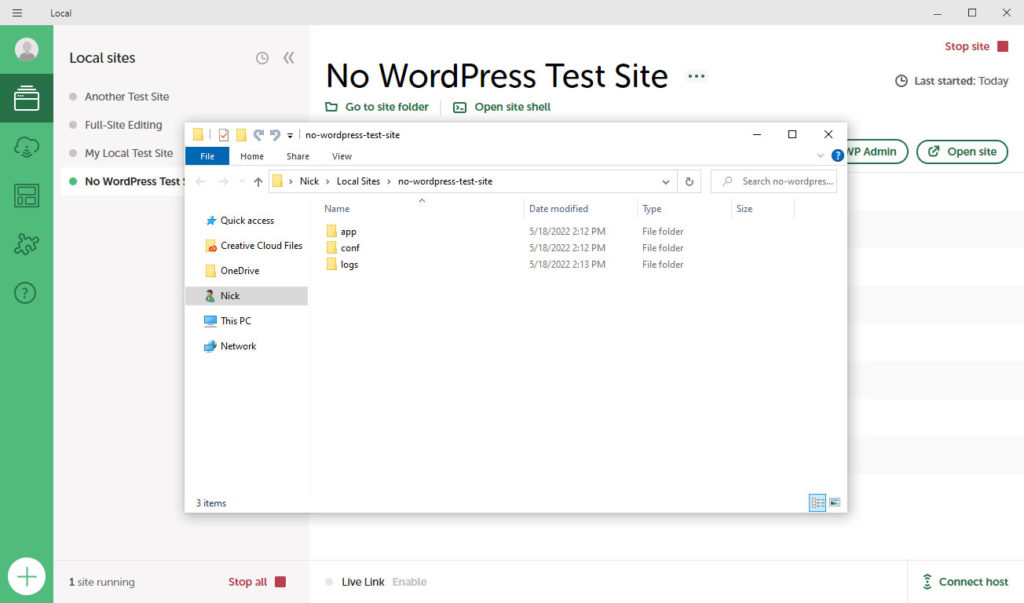Open View ribbon tab in Explorer
Image resolution: width=1024 pixels, height=603 pixels.
(342, 156)
